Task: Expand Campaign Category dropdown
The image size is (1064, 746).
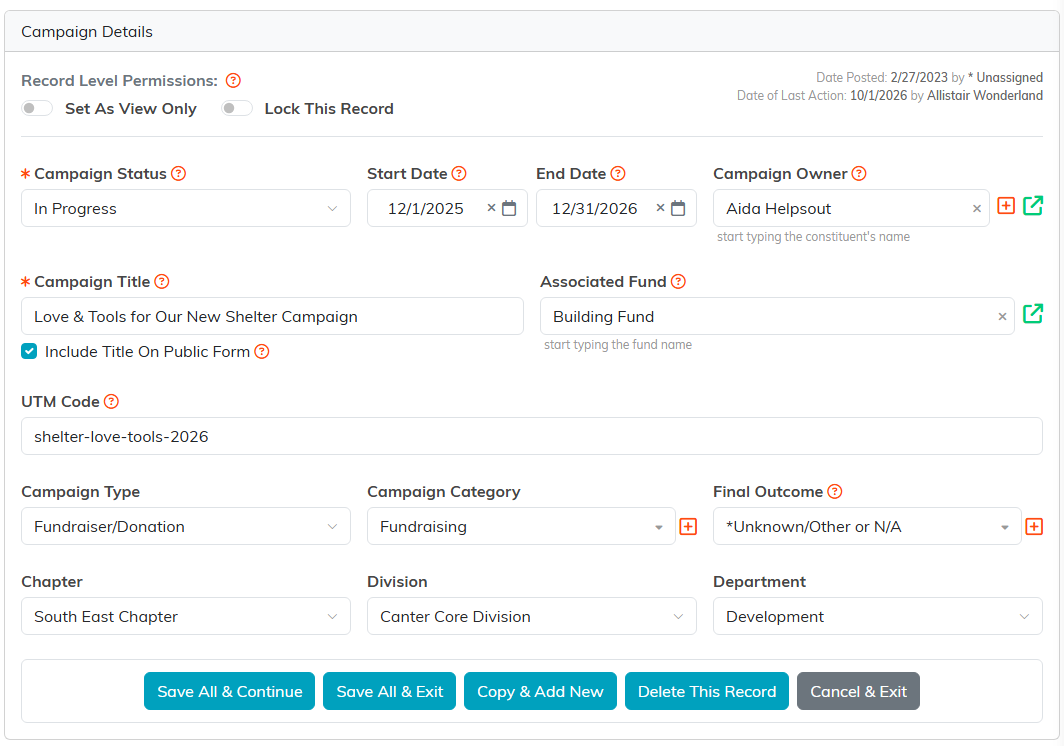Action: 521,526
